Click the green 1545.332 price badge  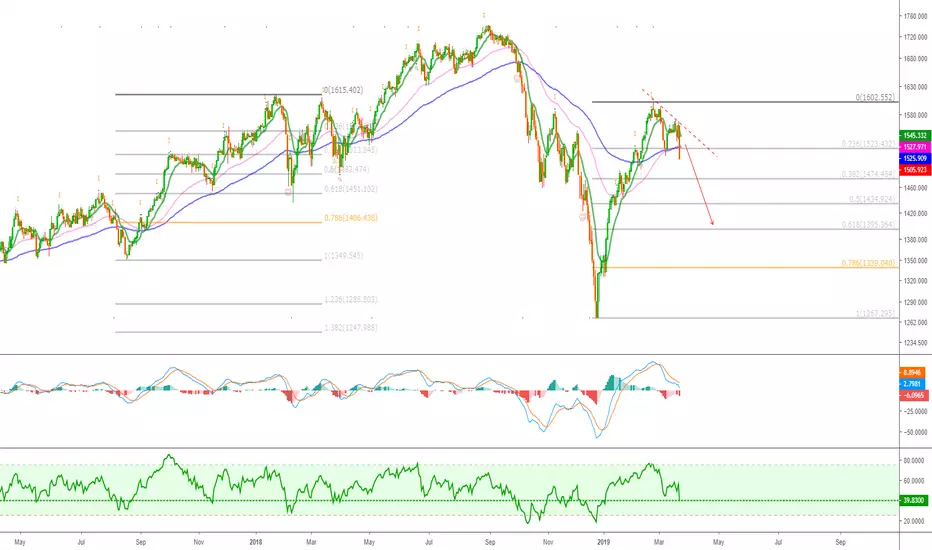pyautogui.click(x=915, y=136)
